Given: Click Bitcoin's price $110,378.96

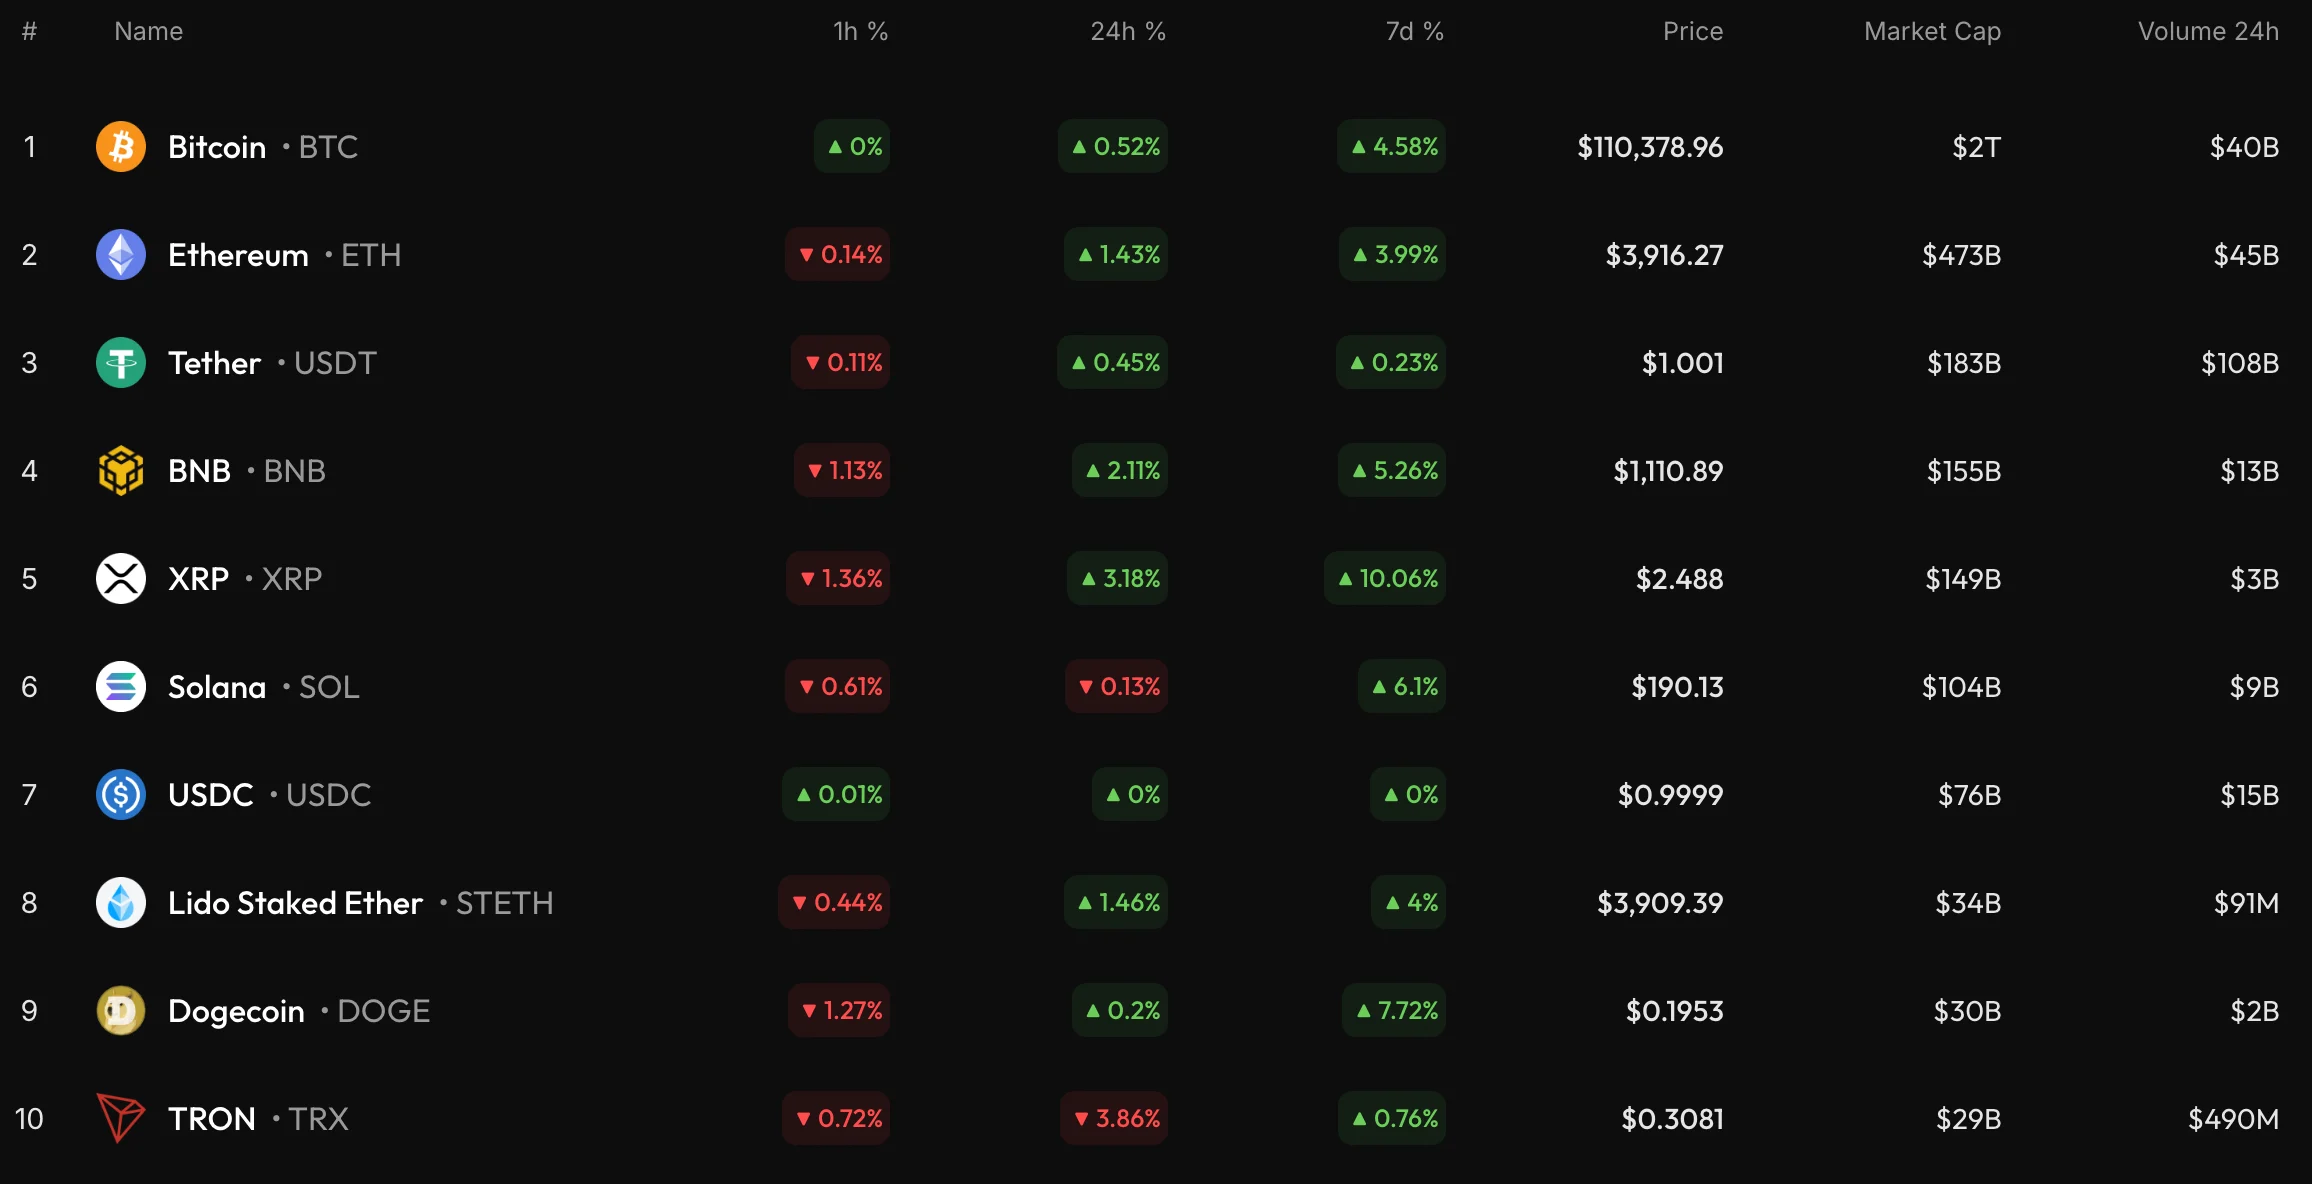Looking at the screenshot, I should point(1650,147).
